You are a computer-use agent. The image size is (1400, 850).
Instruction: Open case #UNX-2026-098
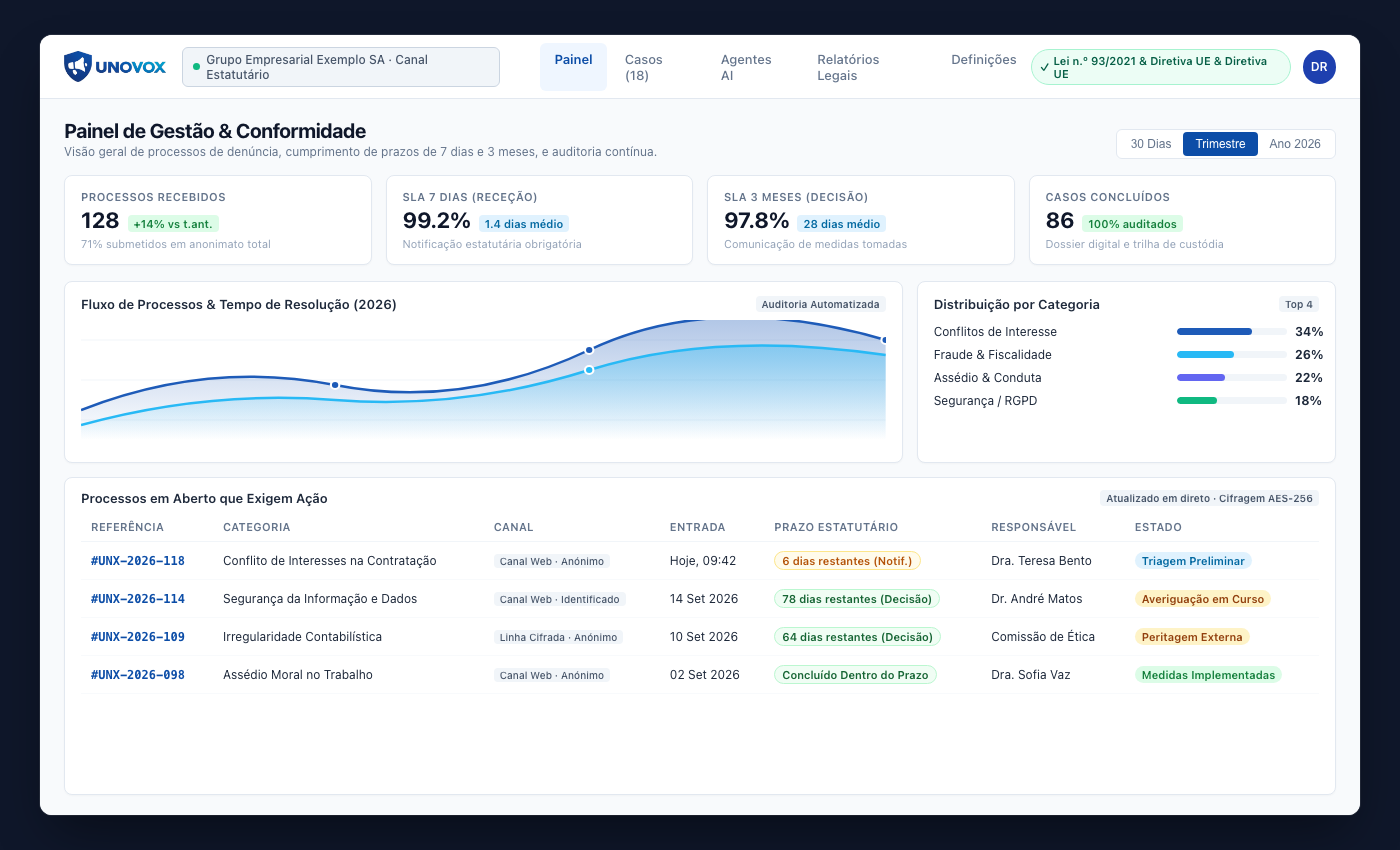pyautogui.click(x=138, y=675)
